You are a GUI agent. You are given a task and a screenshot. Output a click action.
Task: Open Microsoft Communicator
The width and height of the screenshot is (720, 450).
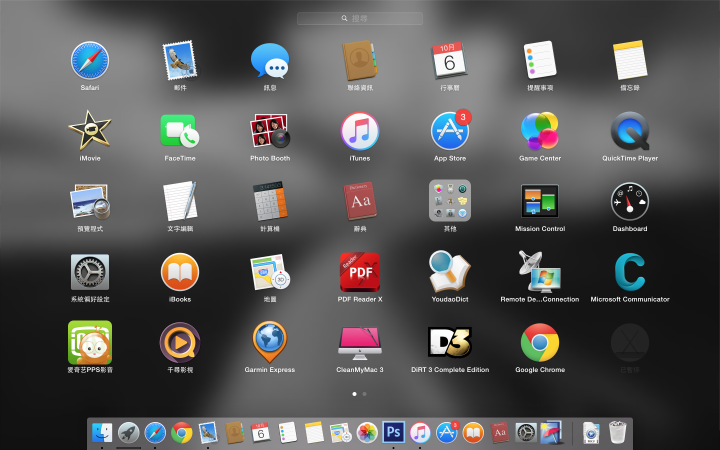point(630,272)
